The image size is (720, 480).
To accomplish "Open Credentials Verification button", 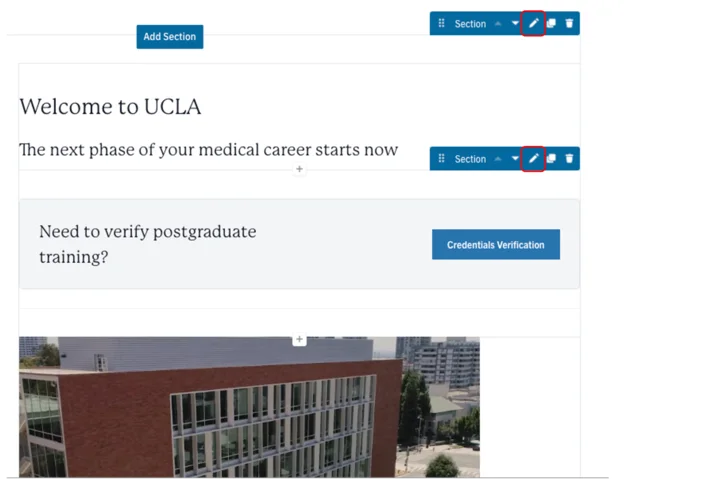I will click(x=495, y=244).
